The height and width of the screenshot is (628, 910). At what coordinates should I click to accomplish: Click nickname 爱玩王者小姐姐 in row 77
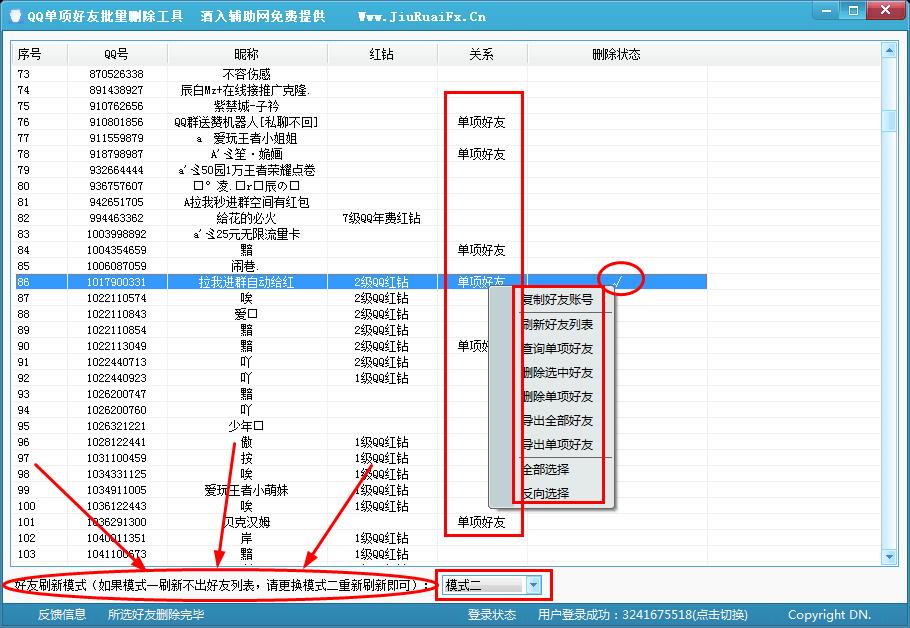[247, 138]
